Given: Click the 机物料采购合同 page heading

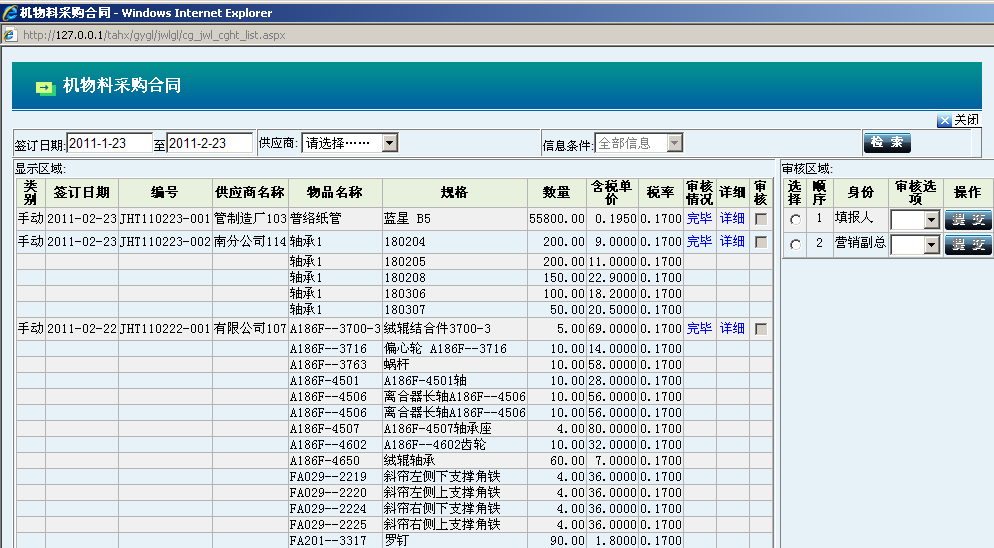Looking at the screenshot, I should (122, 85).
